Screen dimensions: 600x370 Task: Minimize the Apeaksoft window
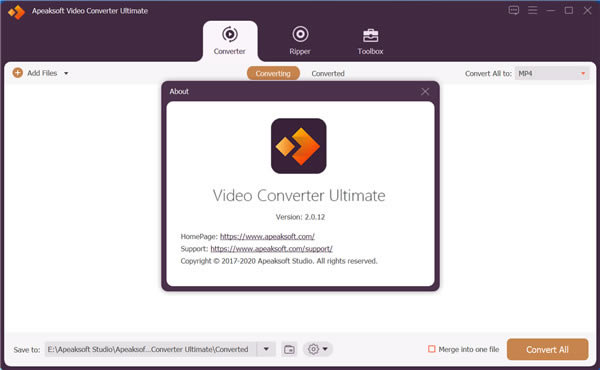pos(551,10)
